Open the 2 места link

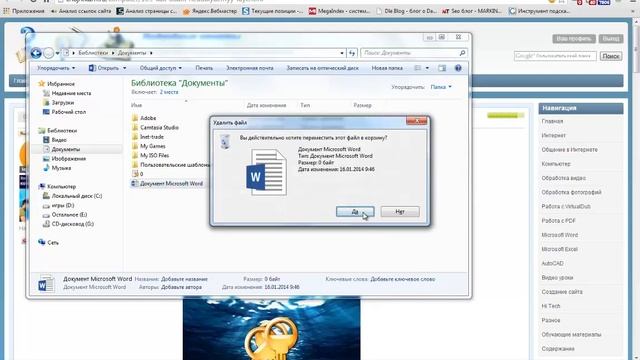click(169, 92)
